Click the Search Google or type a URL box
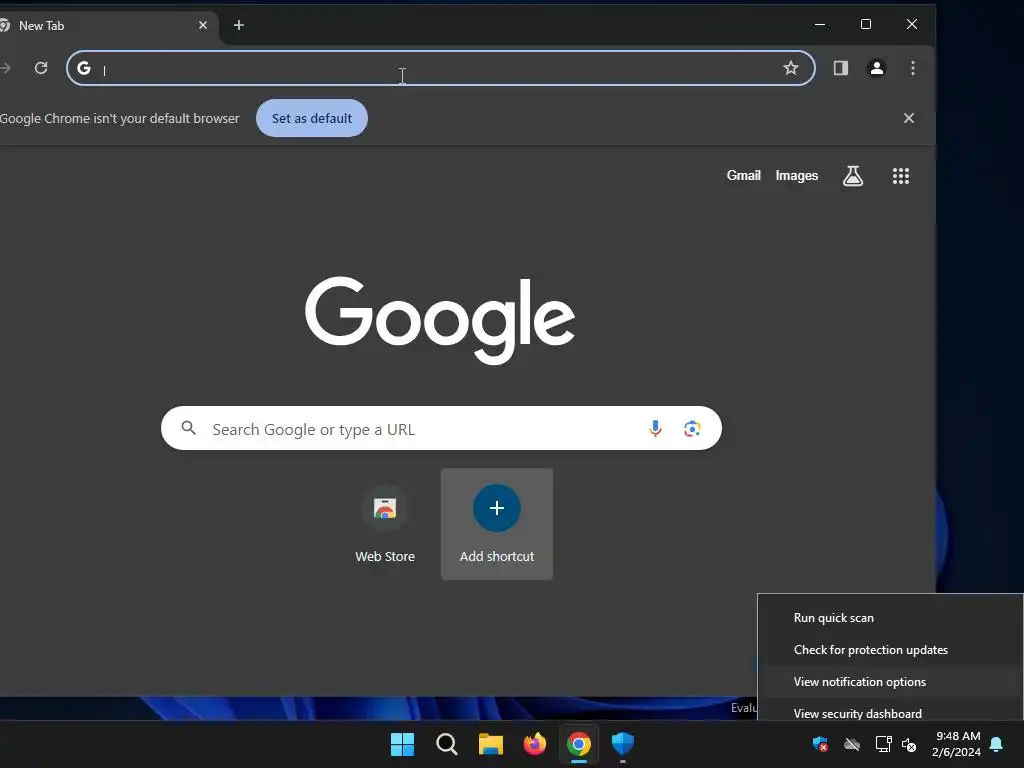Screen dimensions: 1024x768 (x=441, y=428)
